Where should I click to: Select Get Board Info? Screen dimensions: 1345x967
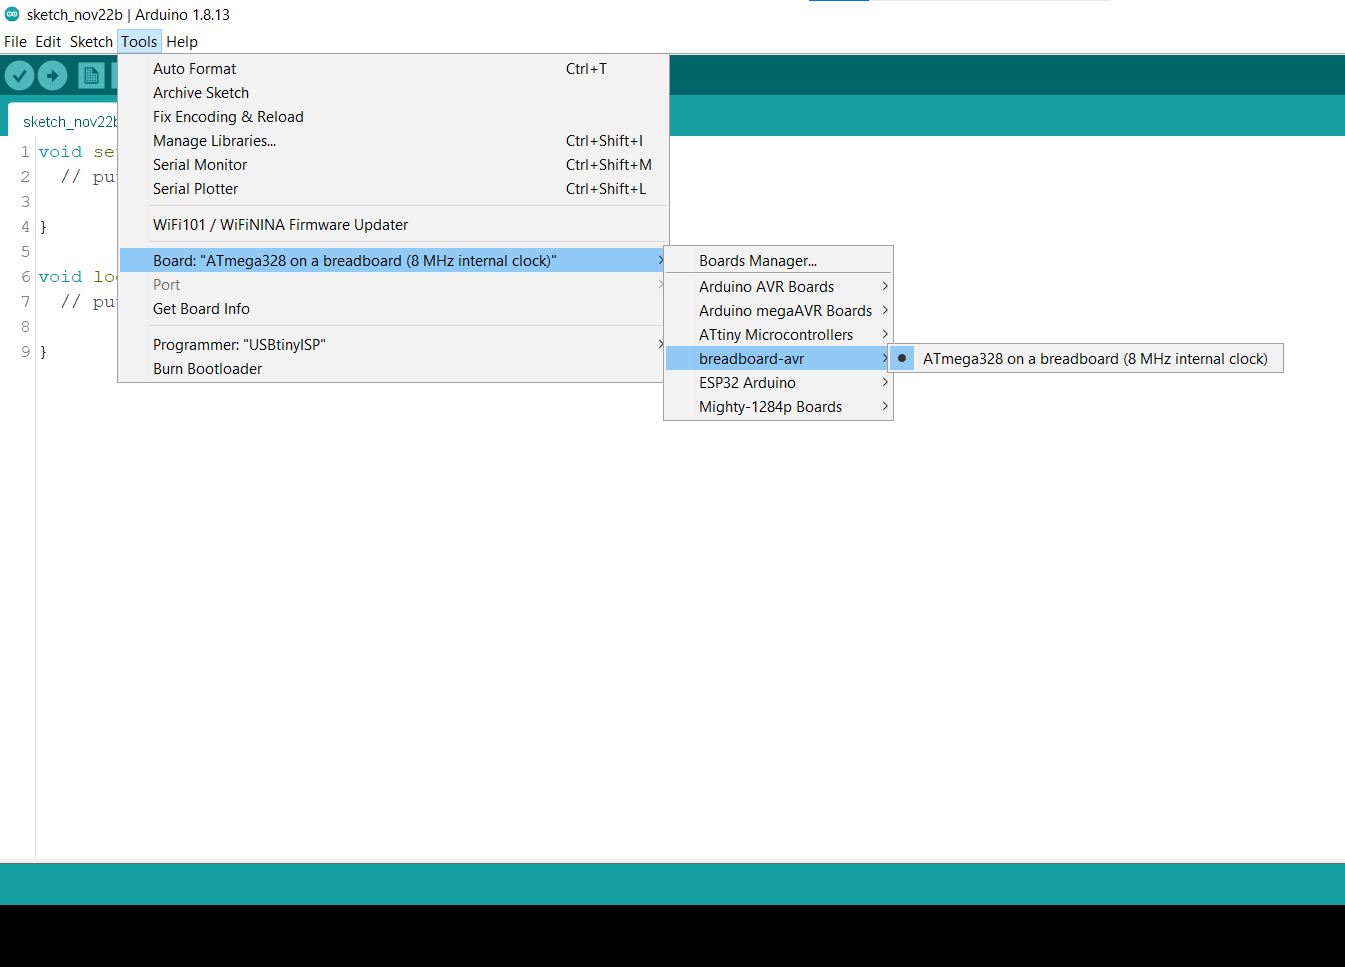point(394,309)
